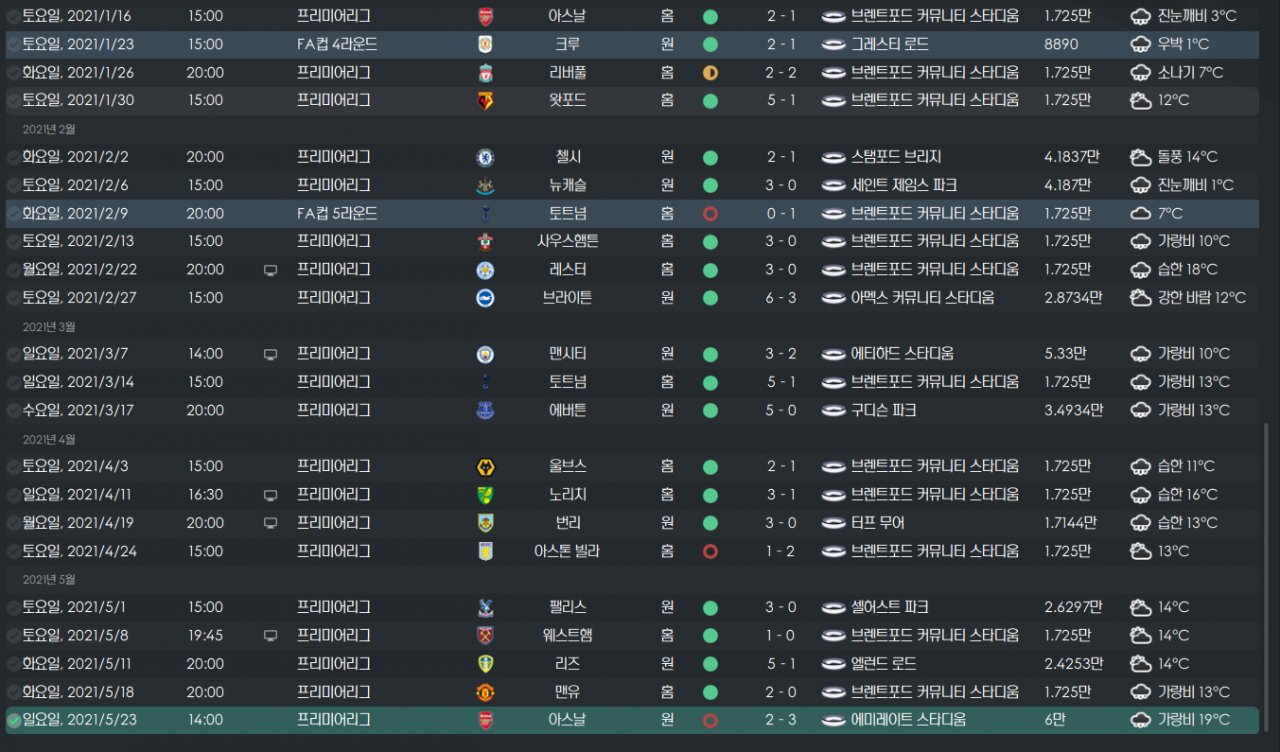Click TV broadcast icon on 2021/2/22 match

coord(270,270)
